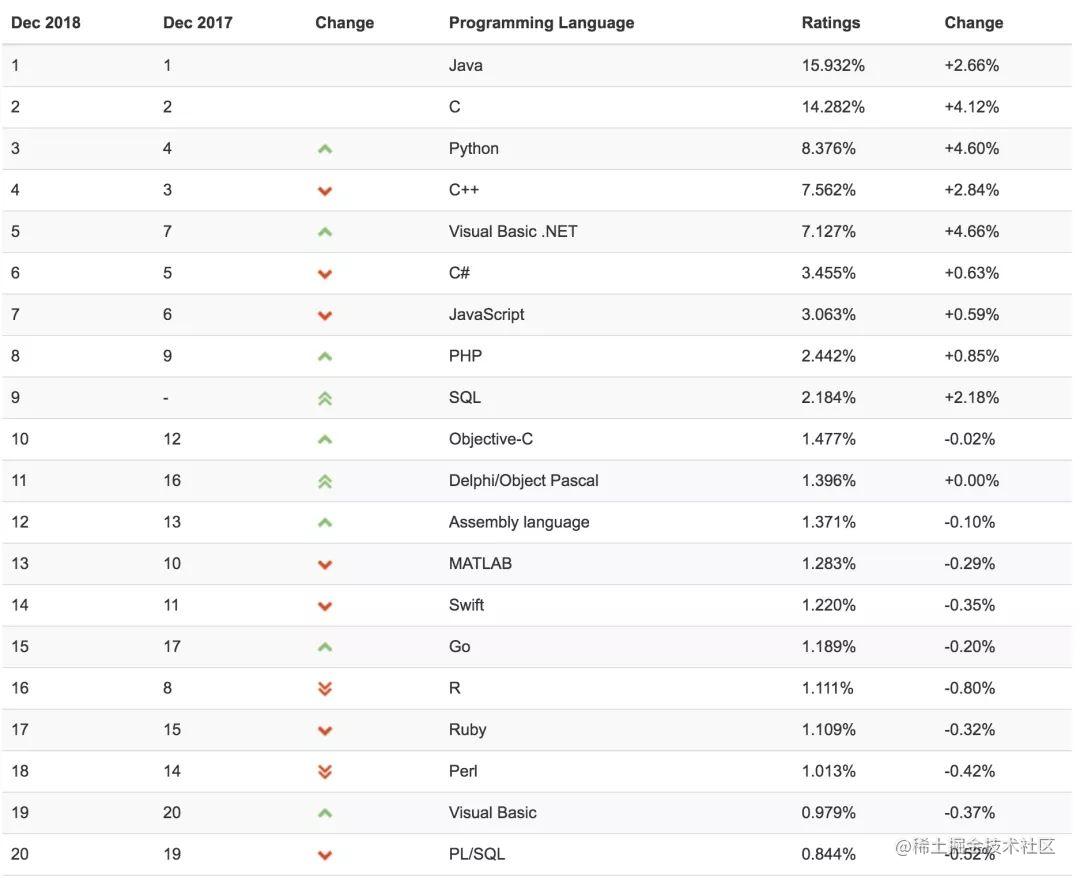Click the red down arrow for PL/SQL
This screenshot has width=1080, height=881.
pyautogui.click(x=325, y=855)
